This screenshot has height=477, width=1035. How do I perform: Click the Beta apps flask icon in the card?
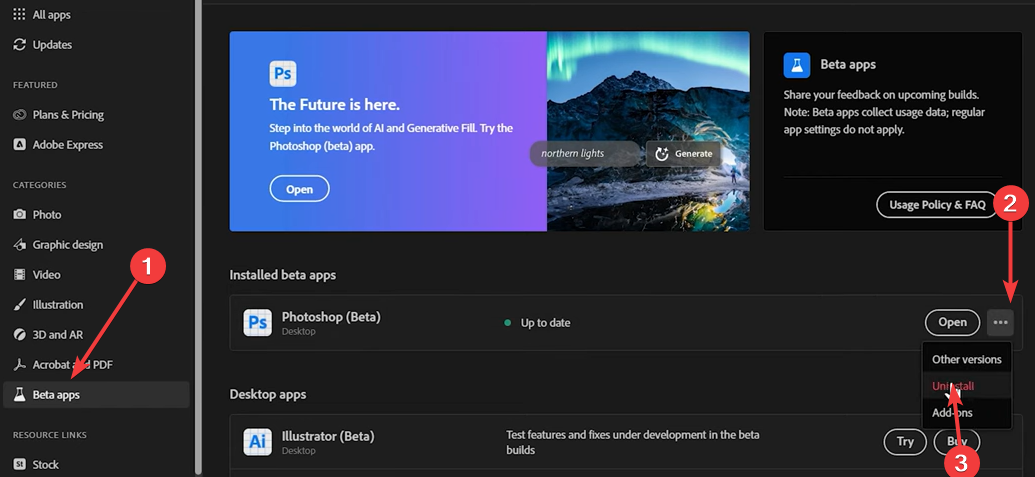click(x=797, y=65)
